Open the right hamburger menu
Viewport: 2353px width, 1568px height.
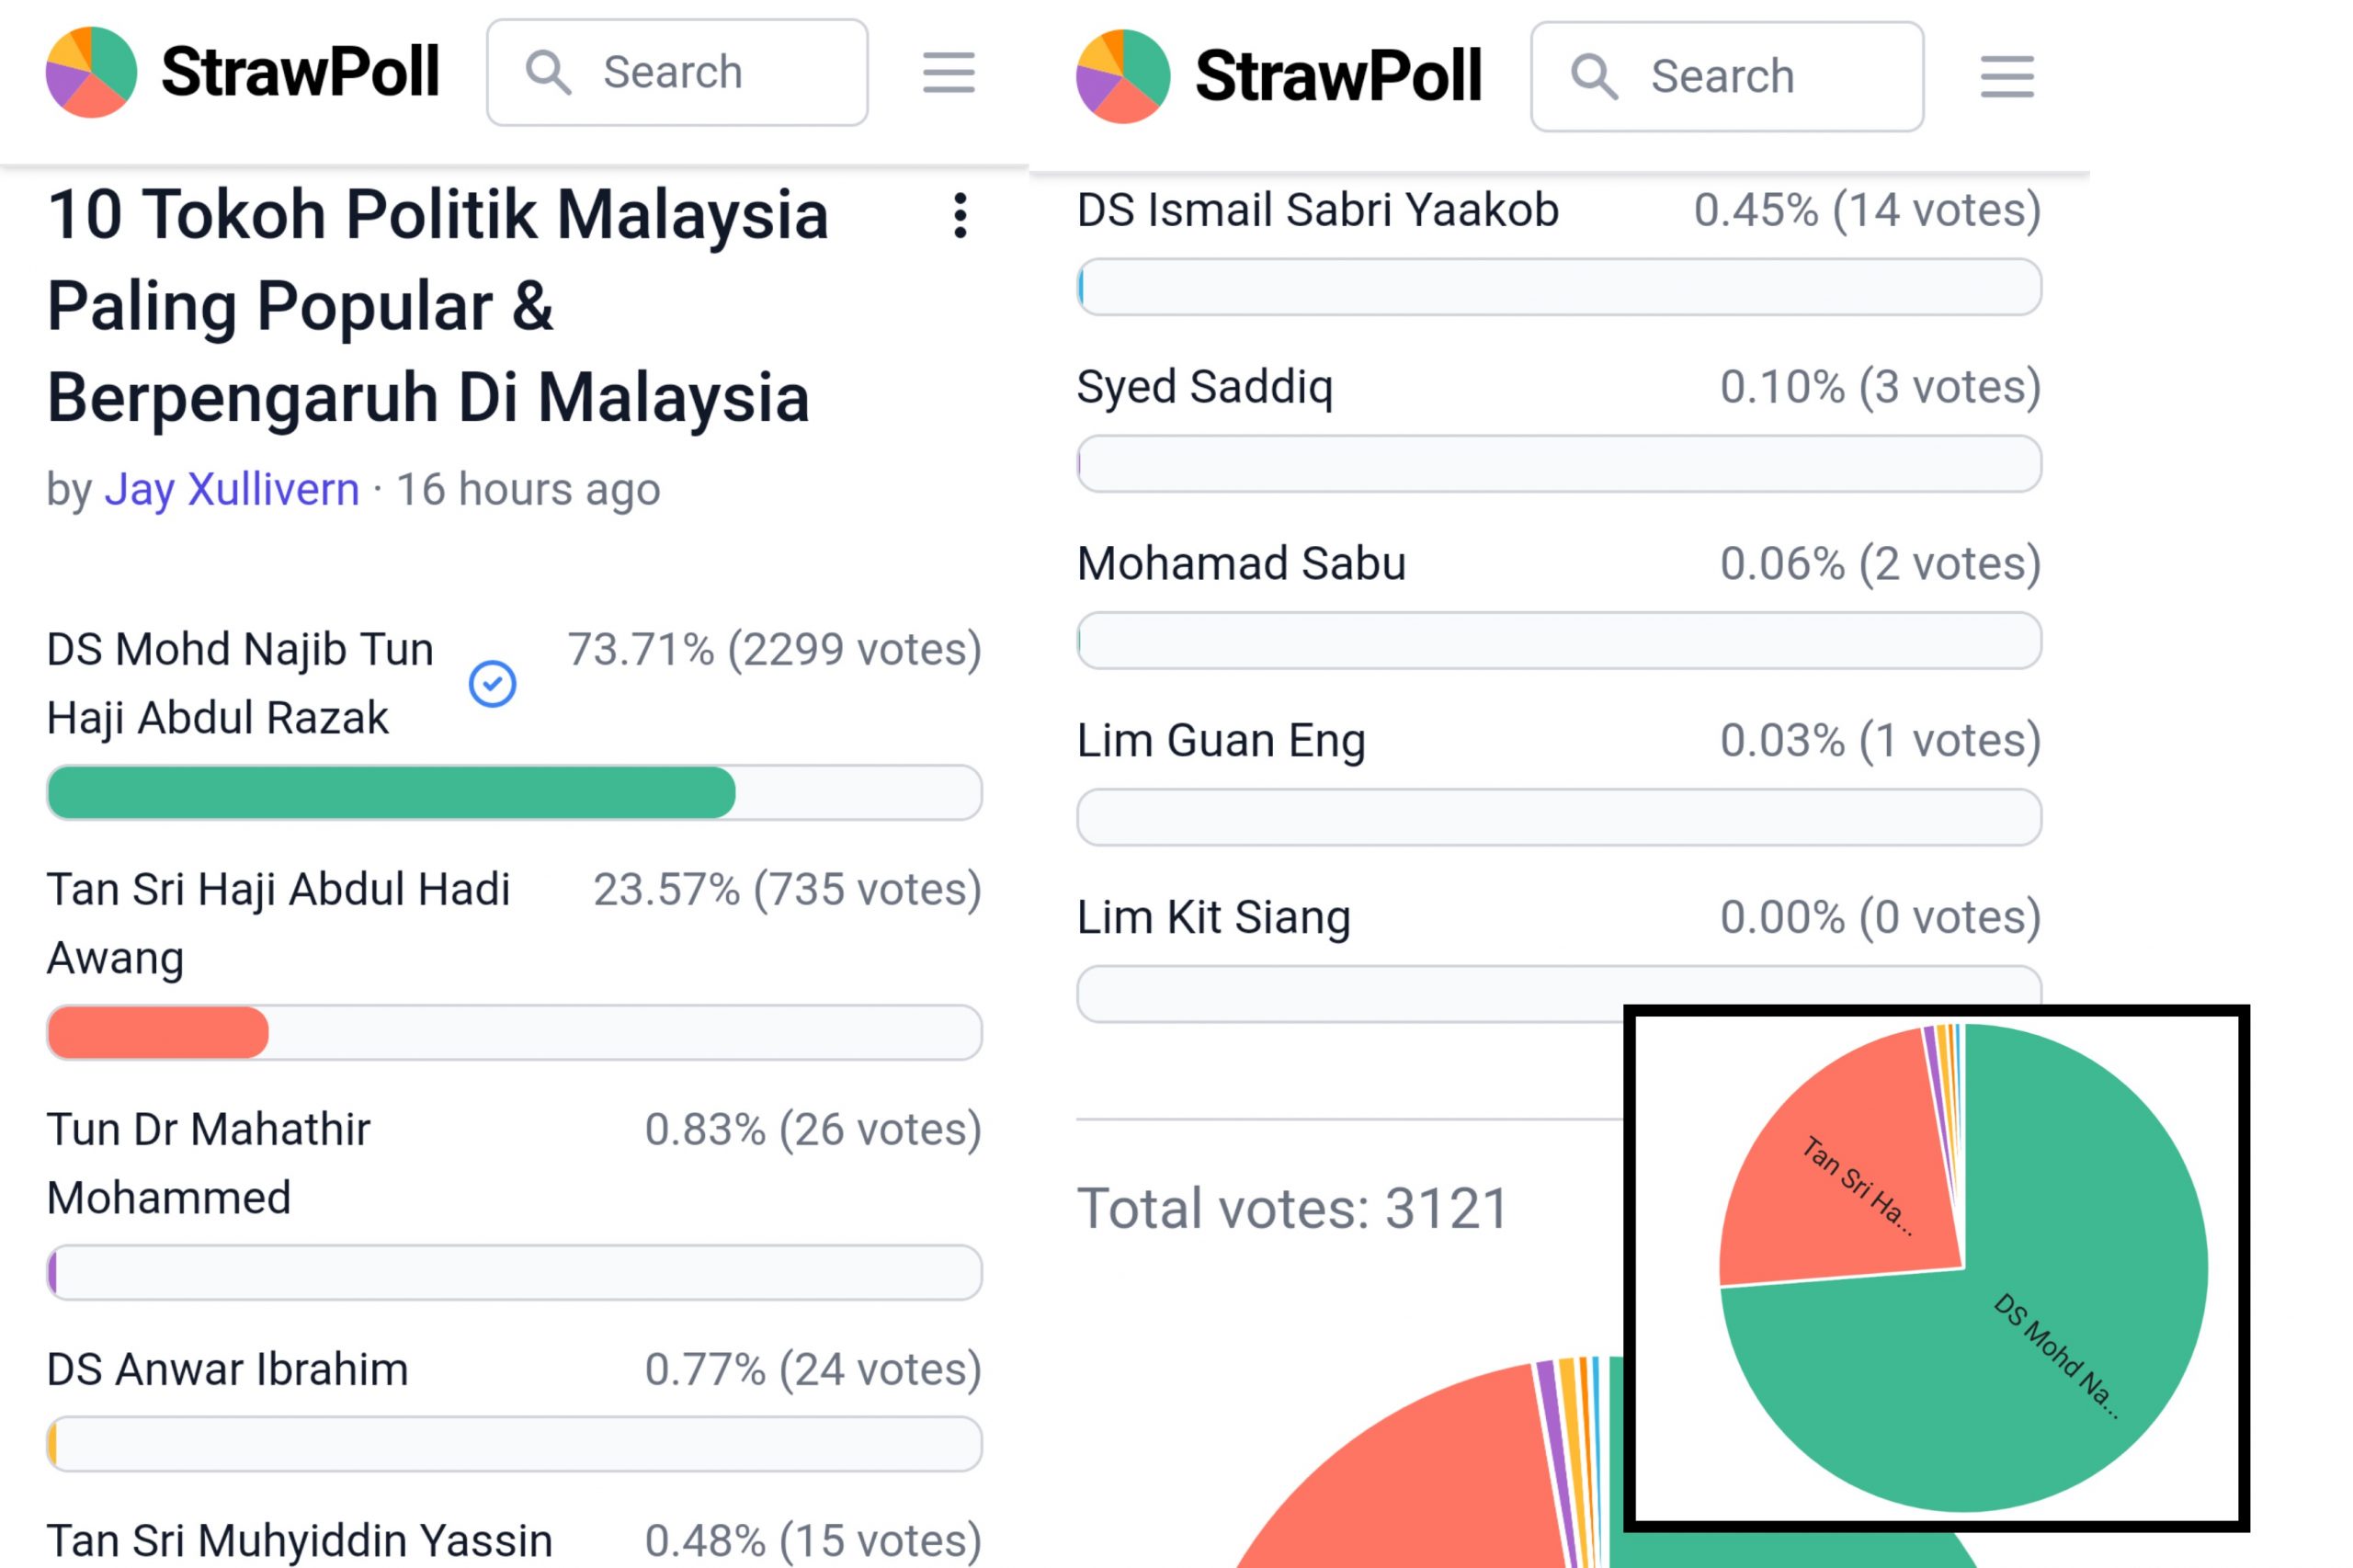pos(2006,77)
